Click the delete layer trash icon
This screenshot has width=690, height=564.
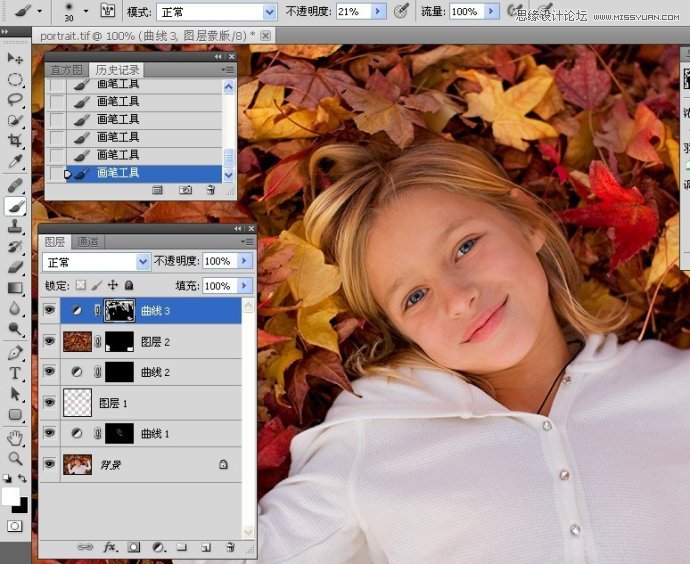[x=230, y=547]
